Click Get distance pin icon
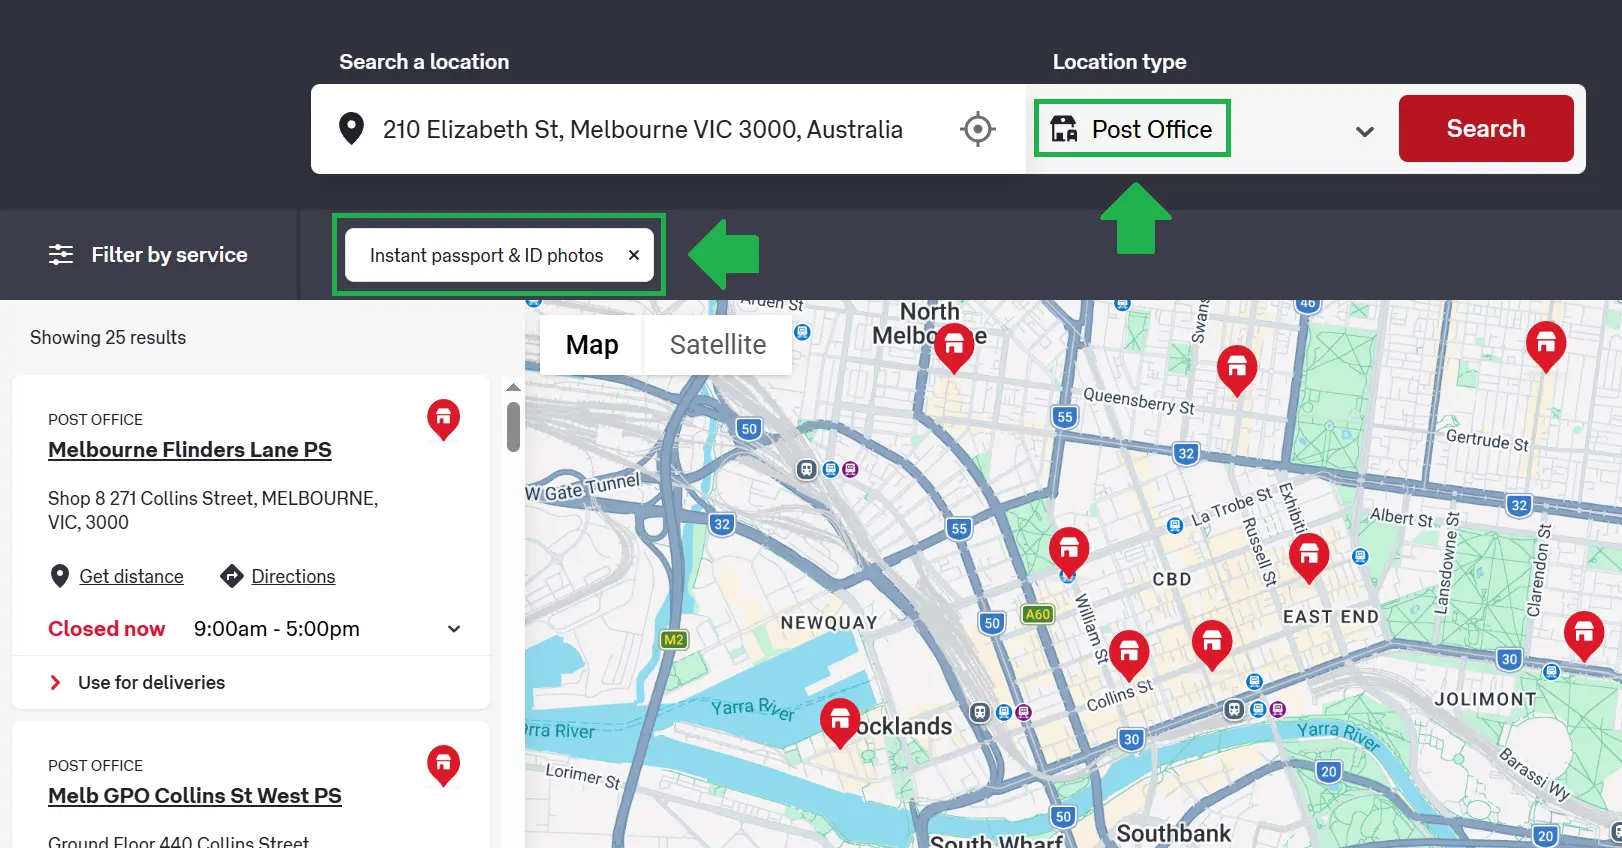This screenshot has width=1622, height=848. pyautogui.click(x=60, y=576)
